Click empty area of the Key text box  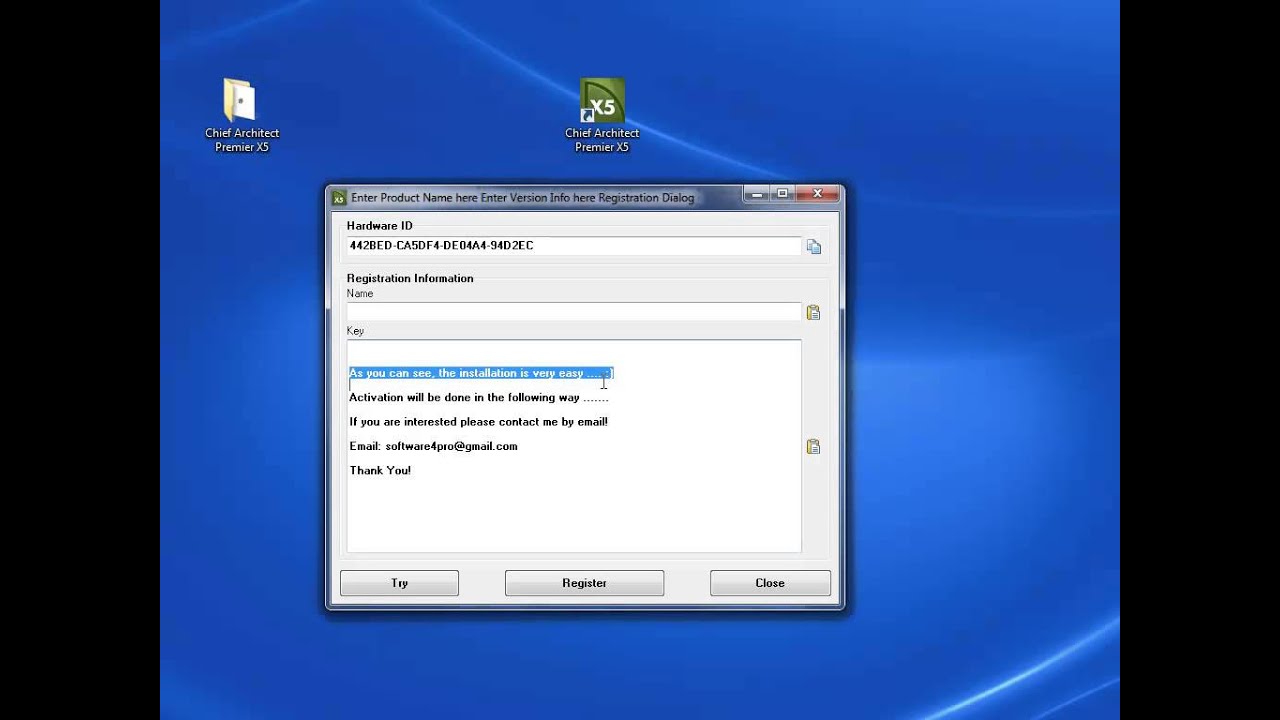pyautogui.click(x=574, y=515)
